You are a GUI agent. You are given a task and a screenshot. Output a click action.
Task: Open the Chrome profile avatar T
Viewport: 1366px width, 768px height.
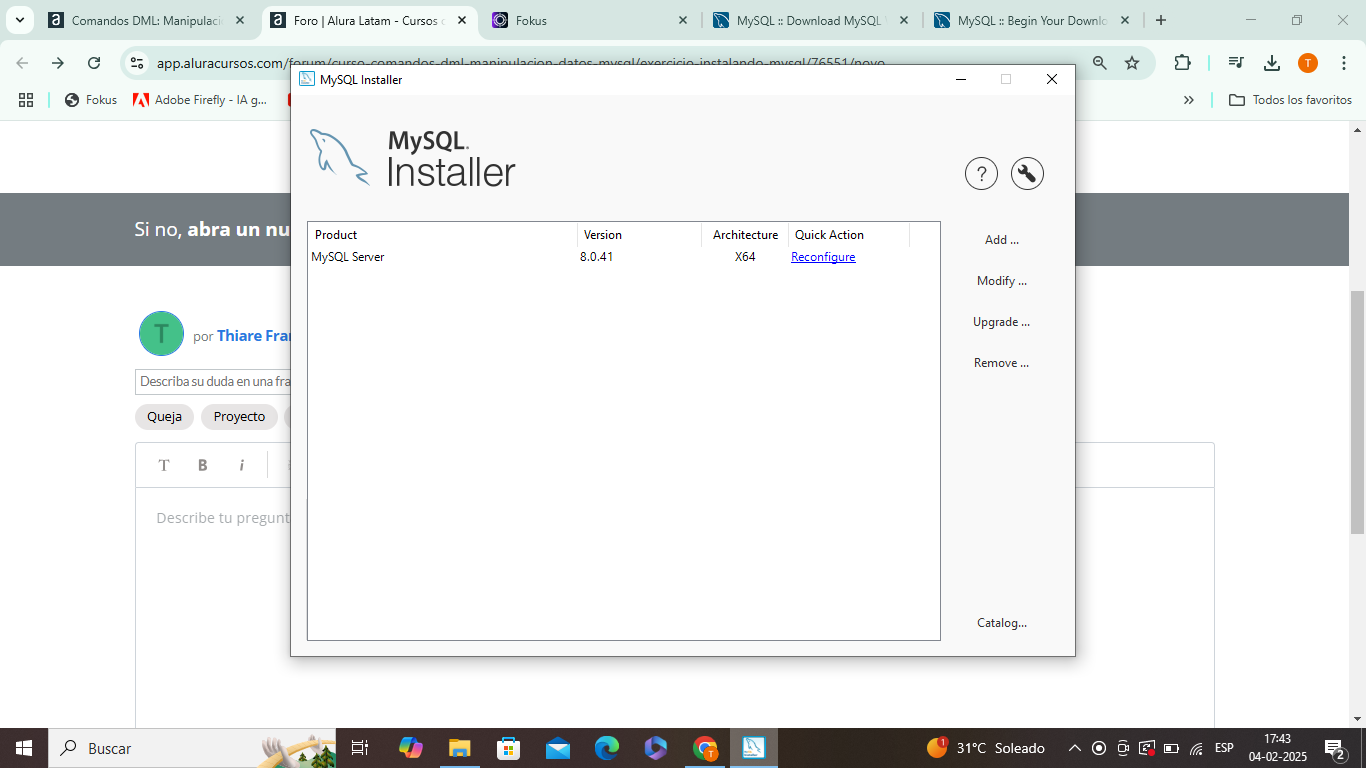[x=1308, y=63]
